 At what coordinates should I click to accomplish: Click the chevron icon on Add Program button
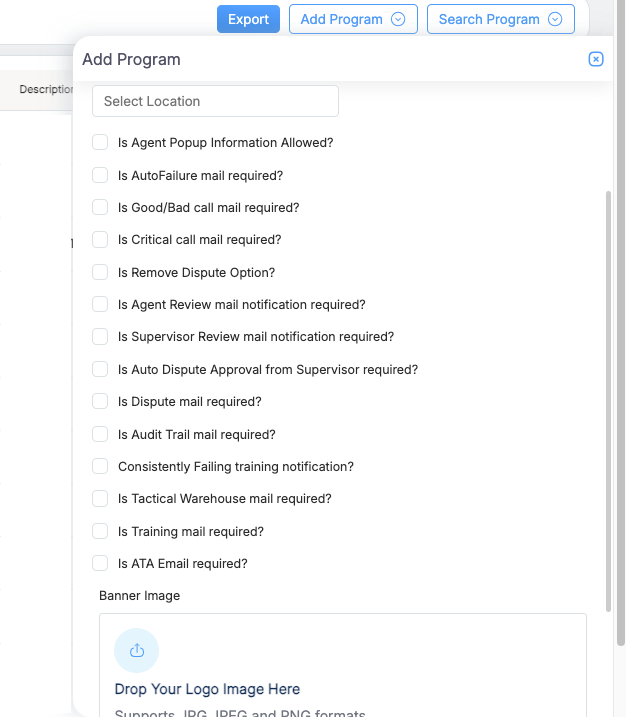point(398,19)
